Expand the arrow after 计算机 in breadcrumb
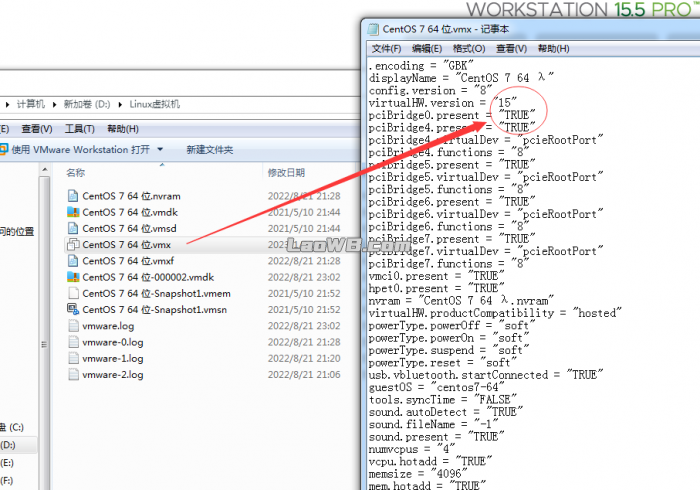 pyautogui.click(x=54, y=104)
